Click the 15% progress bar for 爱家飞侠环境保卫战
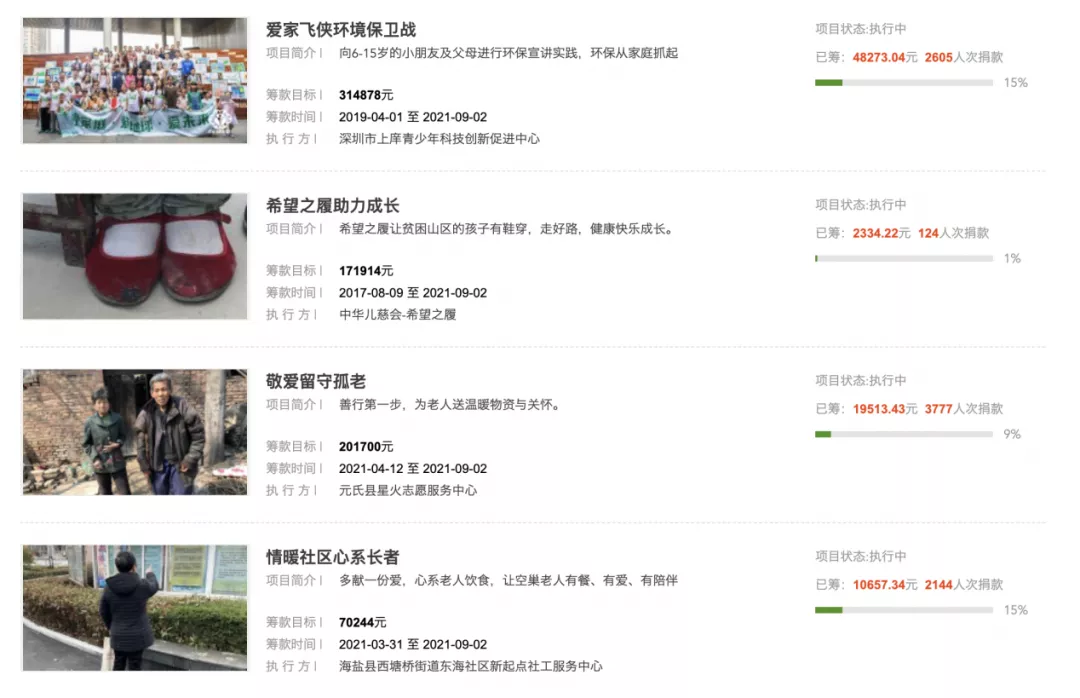This screenshot has height=698, width=1080. (904, 82)
